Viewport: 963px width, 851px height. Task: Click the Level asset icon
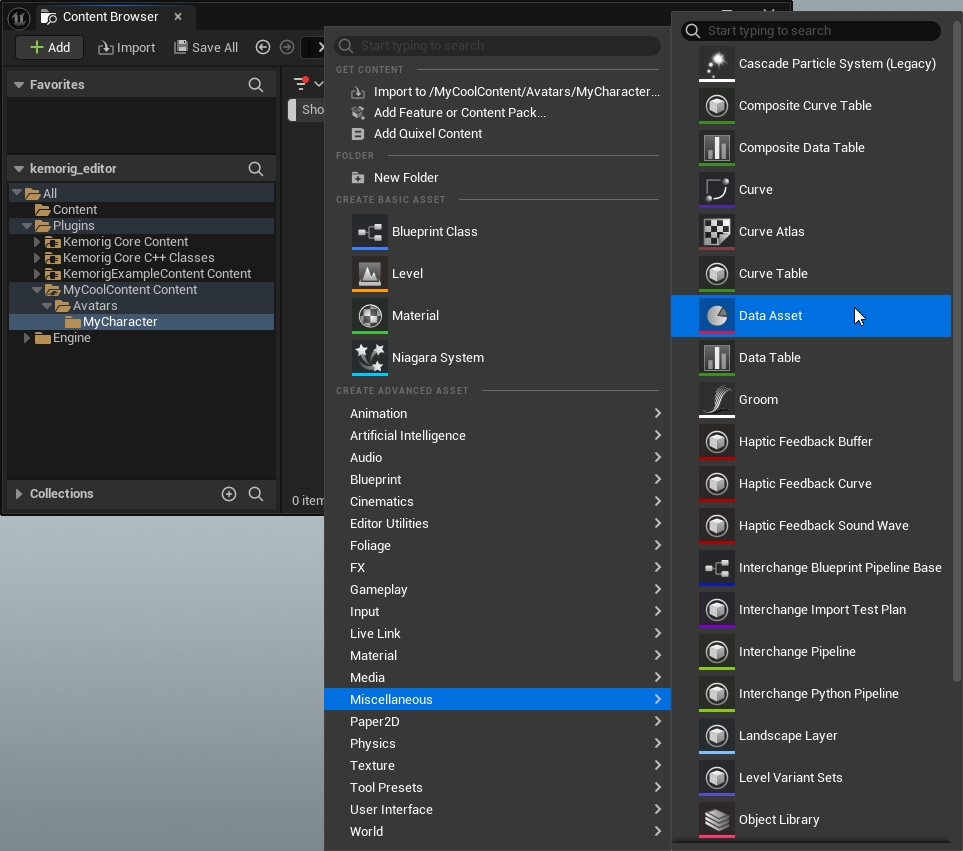369,274
